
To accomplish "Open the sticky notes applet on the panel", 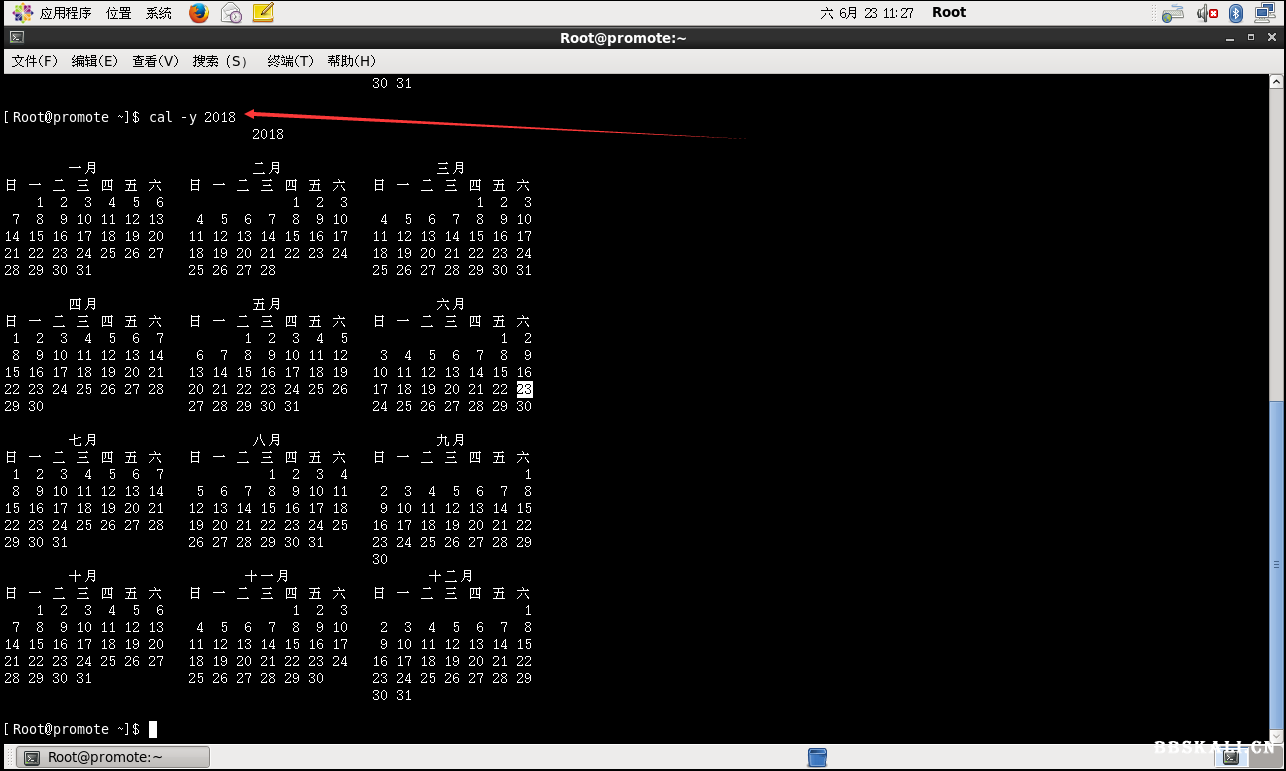I will pyautogui.click(x=263, y=12).
